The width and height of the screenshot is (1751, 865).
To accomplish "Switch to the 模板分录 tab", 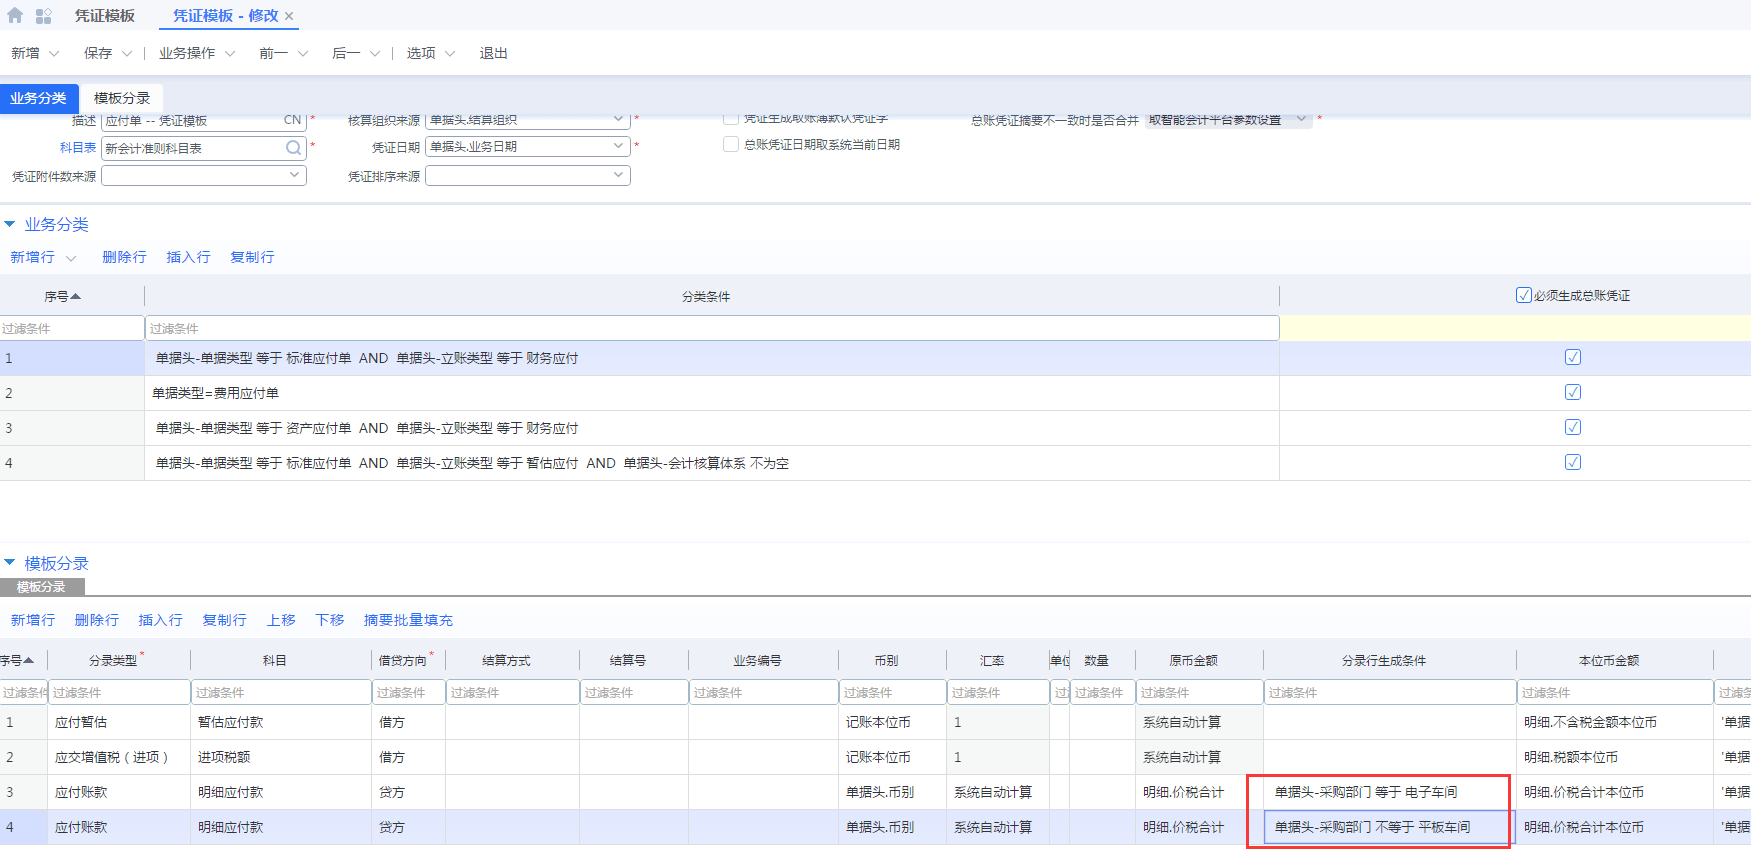I will click(122, 98).
